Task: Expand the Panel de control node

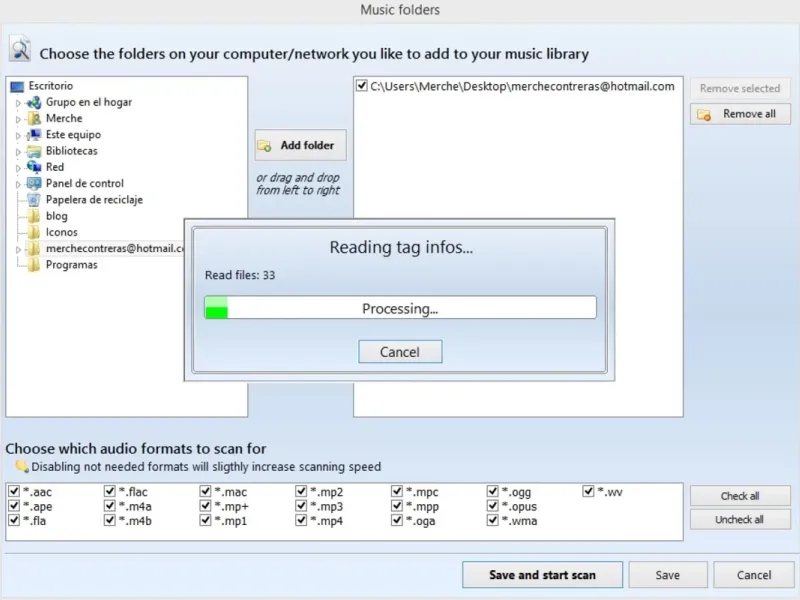Action: click(18, 184)
